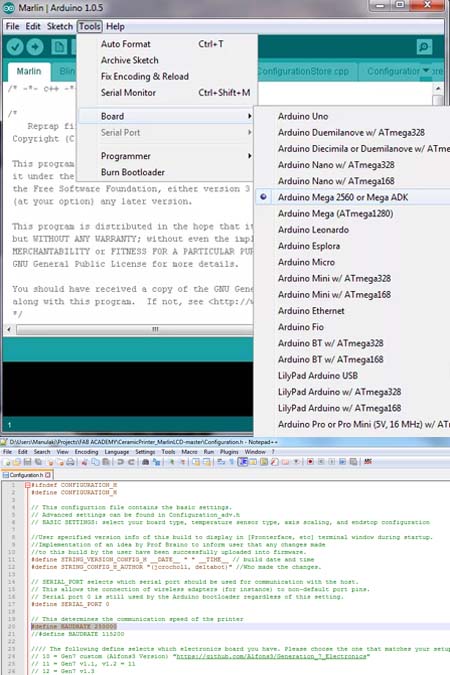Click the Zoom Out icon in Notepad++ toolbar
The width and height of the screenshot is (450, 675).
183,462
